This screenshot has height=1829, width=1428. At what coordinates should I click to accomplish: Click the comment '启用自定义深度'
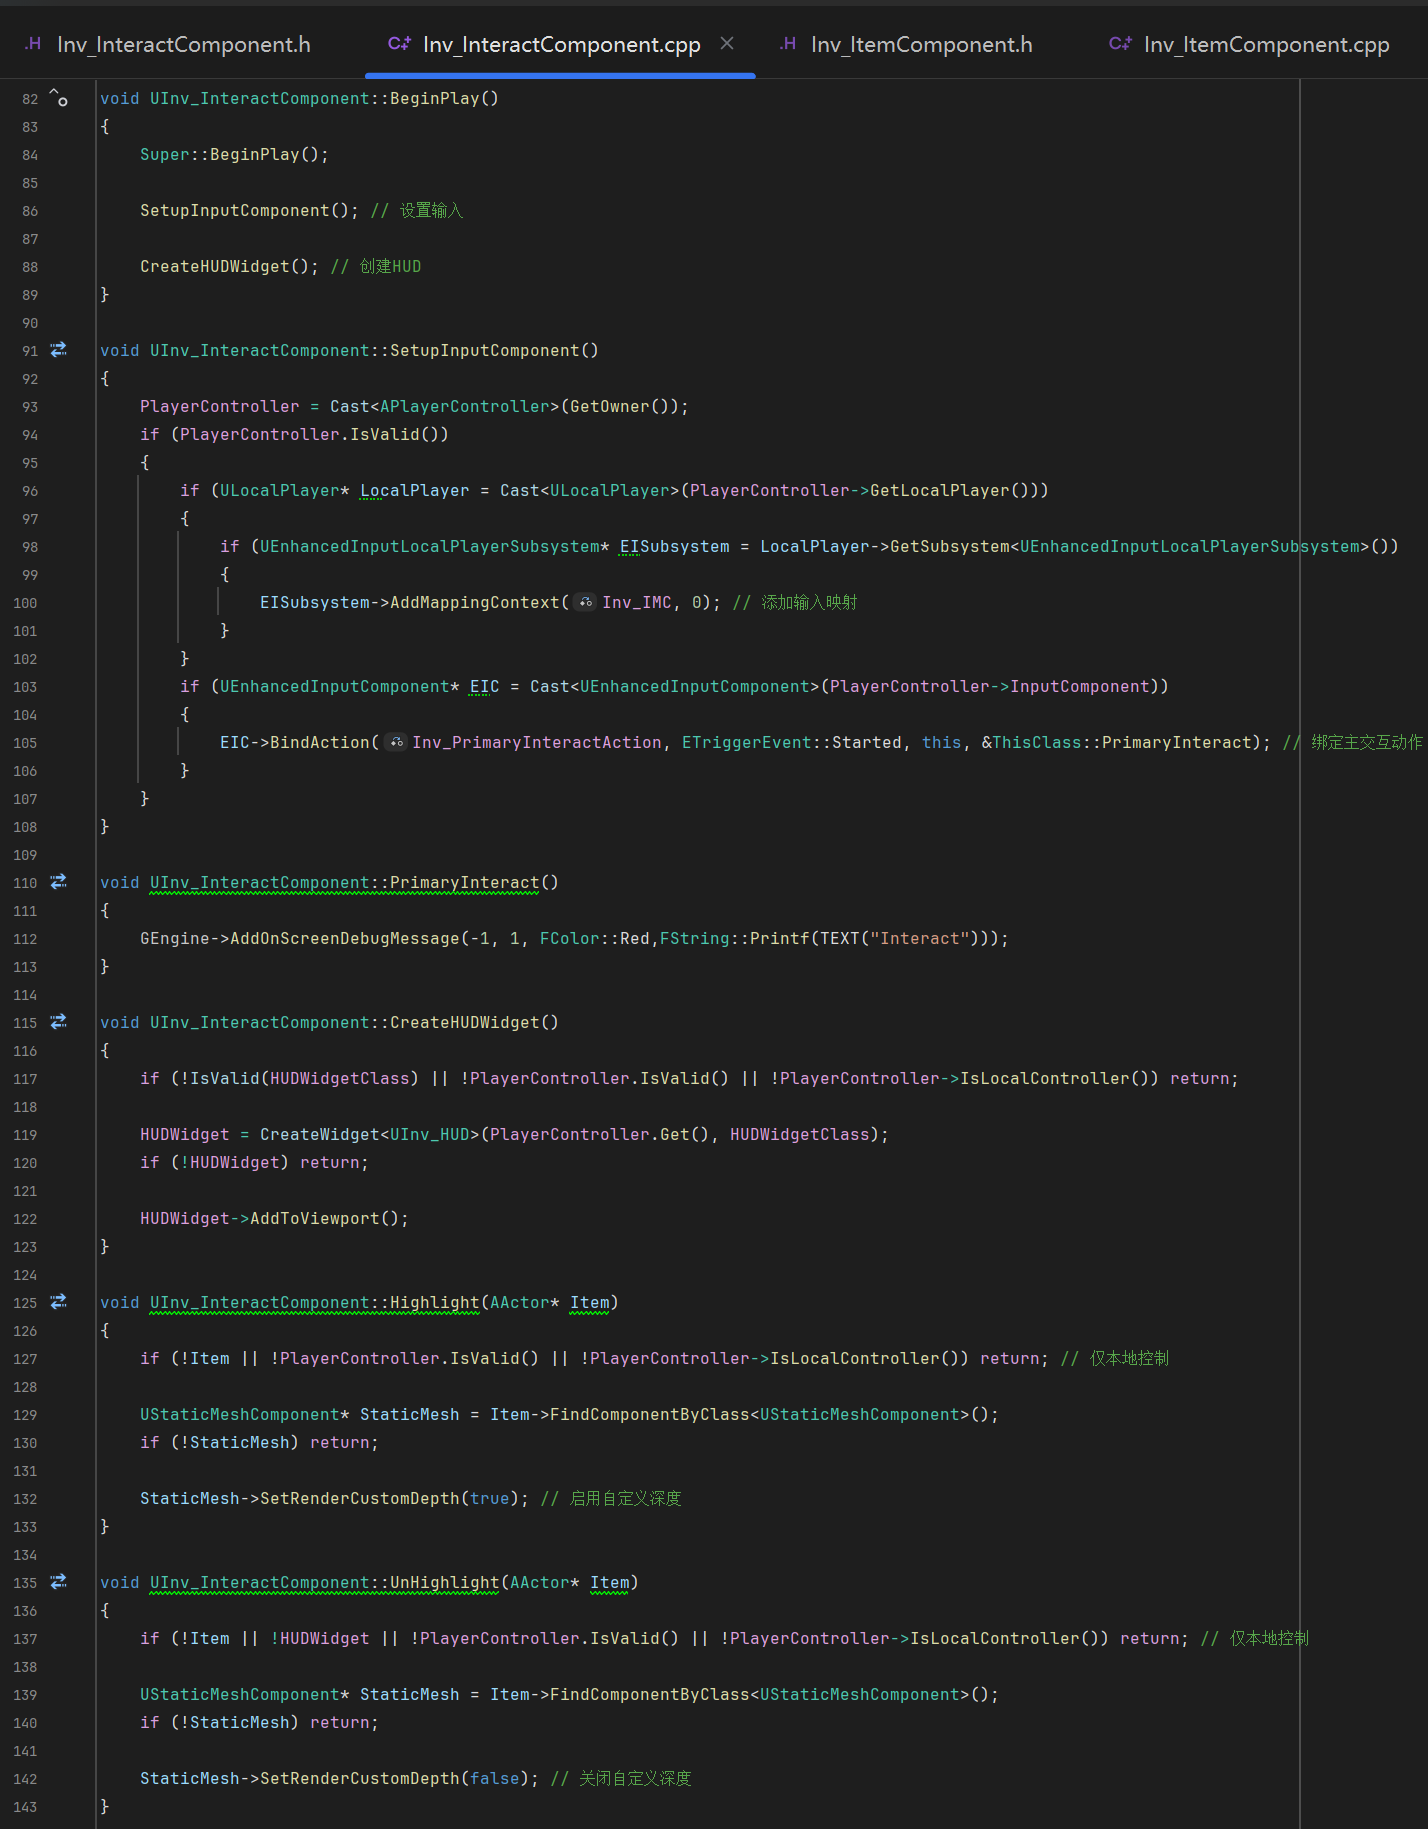(626, 1498)
